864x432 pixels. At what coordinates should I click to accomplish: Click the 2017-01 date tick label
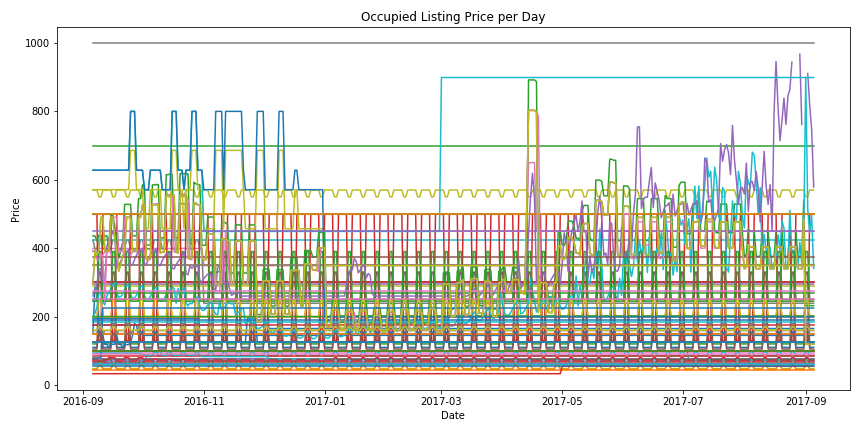tap(324, 400)
